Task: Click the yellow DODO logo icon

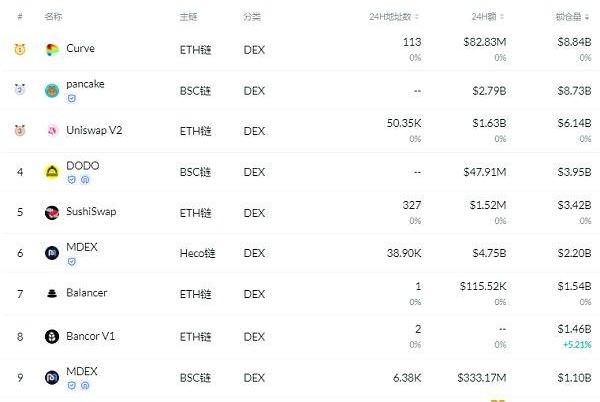Action: point(52,171)
